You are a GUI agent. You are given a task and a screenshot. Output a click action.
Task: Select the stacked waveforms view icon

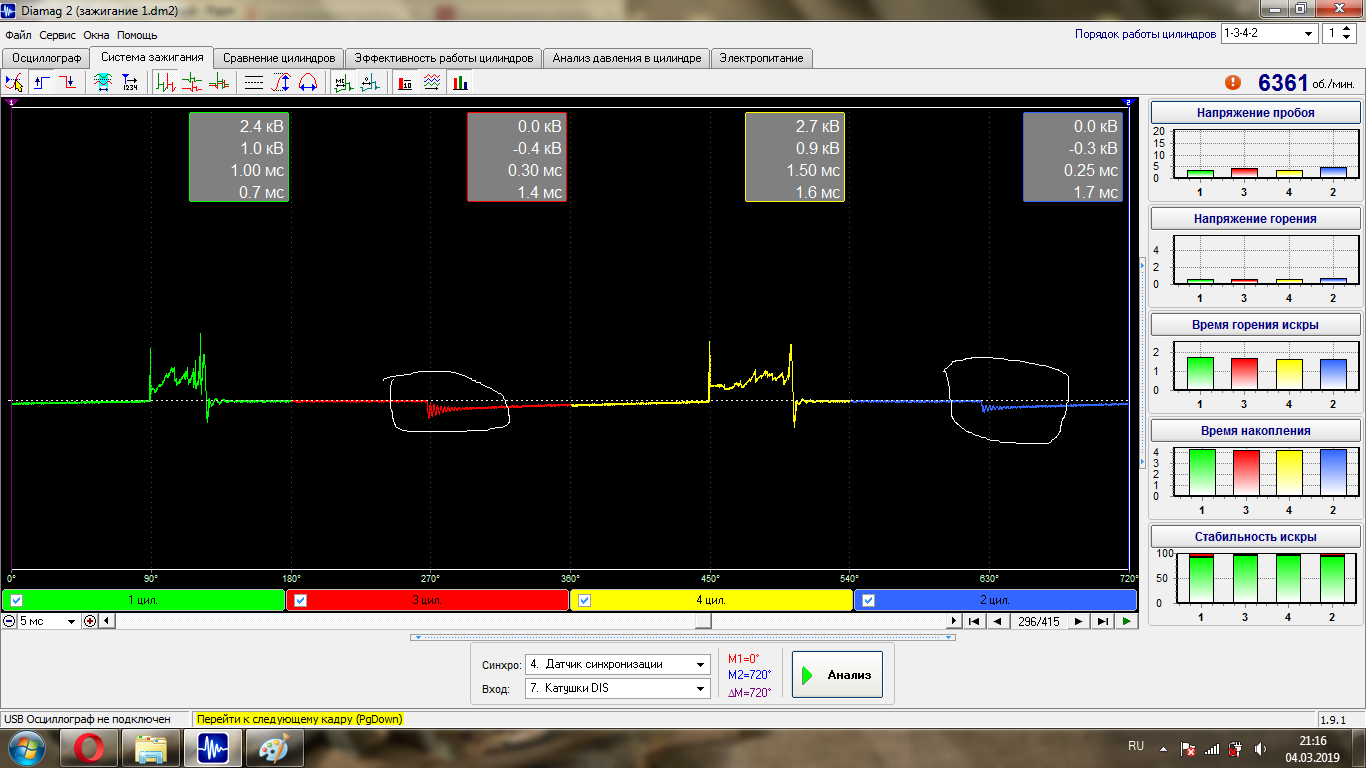[192, 83]
